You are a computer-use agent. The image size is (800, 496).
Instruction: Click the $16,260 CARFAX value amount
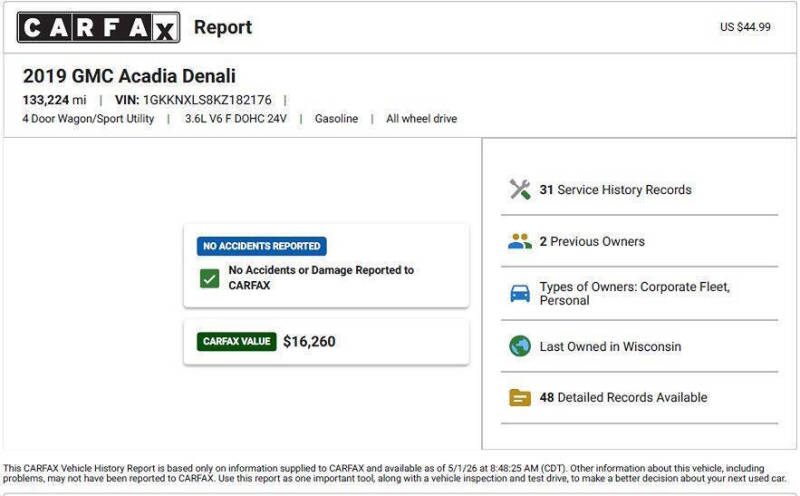(x=309, y=341)
